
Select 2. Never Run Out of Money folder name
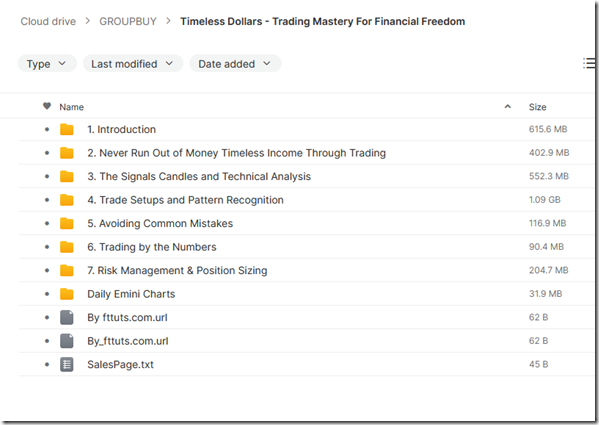tap(236, 153)
